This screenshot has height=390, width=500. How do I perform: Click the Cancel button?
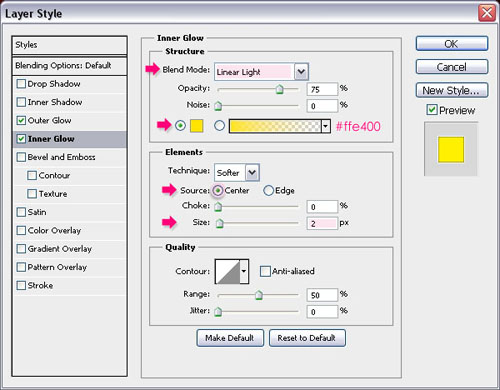pos(452,67)
